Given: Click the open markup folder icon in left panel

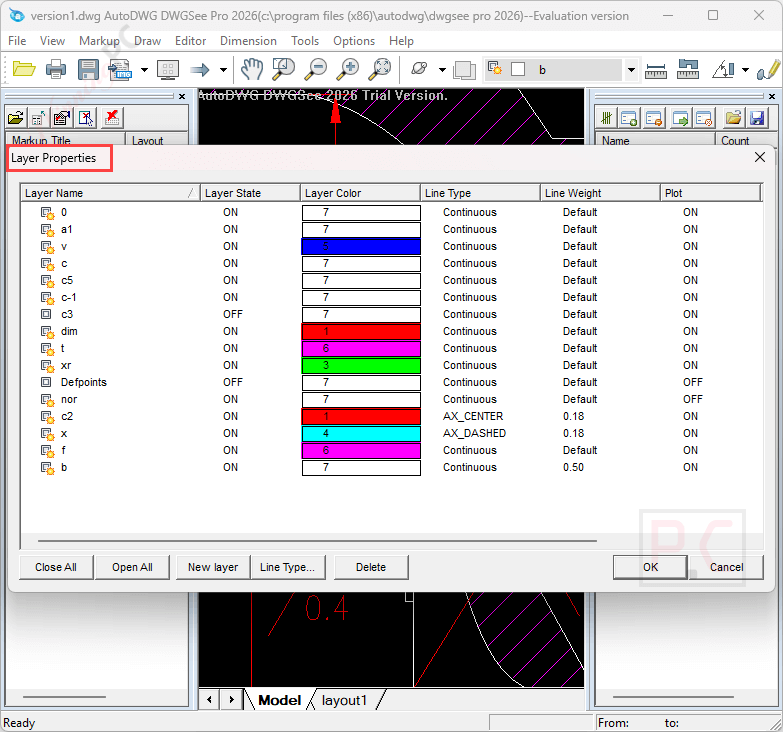Looking at the screenshot, I should click(x=16, y=118).
